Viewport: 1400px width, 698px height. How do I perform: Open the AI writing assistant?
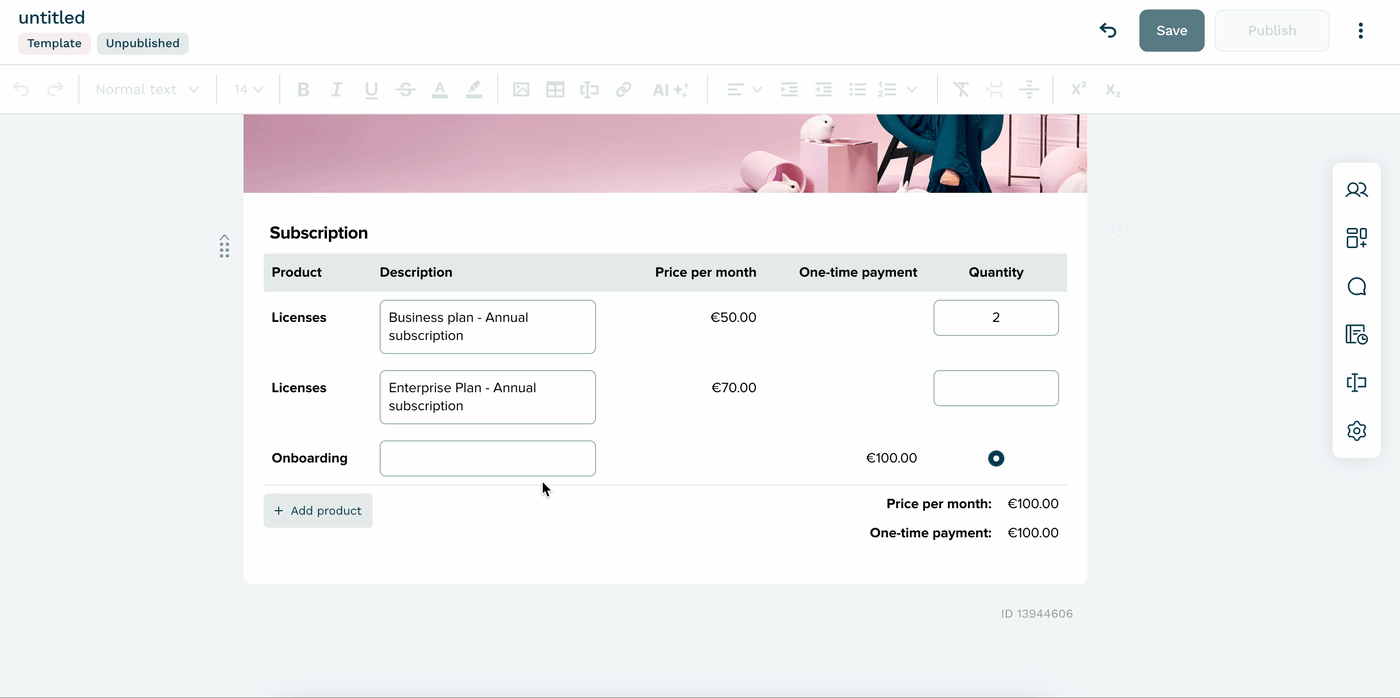[x=670, y=89]
